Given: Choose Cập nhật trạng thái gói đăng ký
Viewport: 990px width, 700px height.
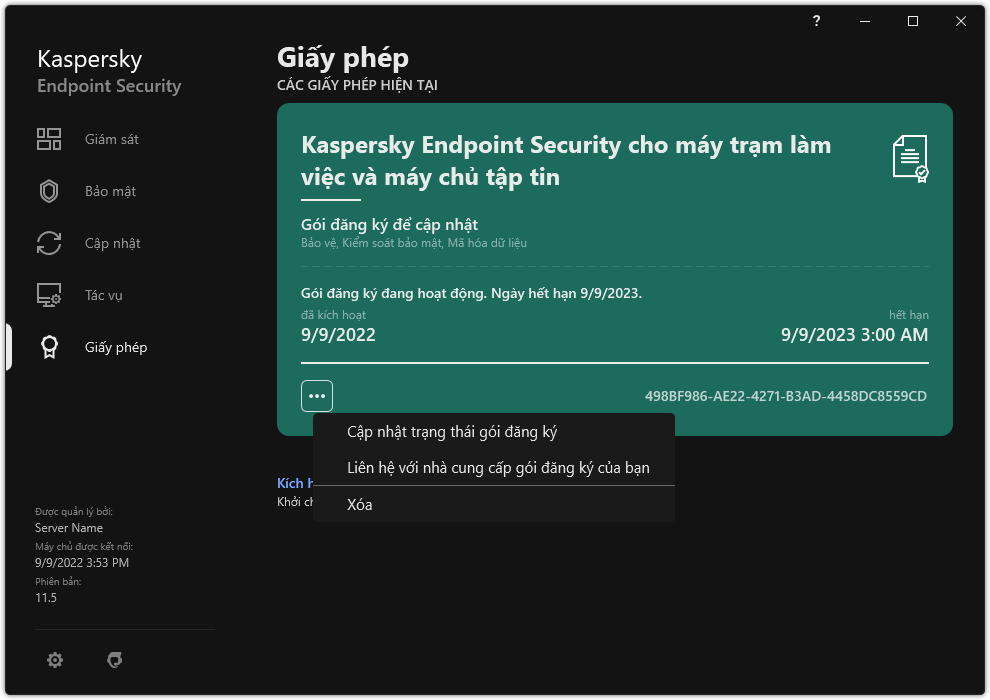Looking at the screenshot, I should [x=451, y=432].
